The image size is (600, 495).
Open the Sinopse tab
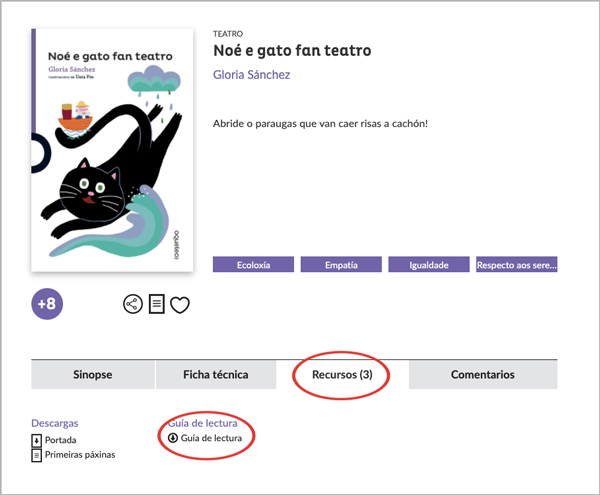(x=93, y=375)
